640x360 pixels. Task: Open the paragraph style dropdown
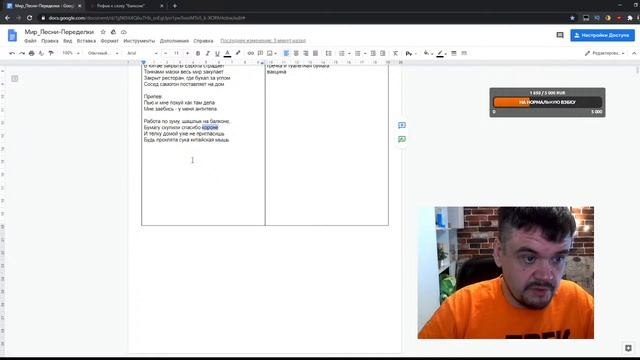[103, 53]
